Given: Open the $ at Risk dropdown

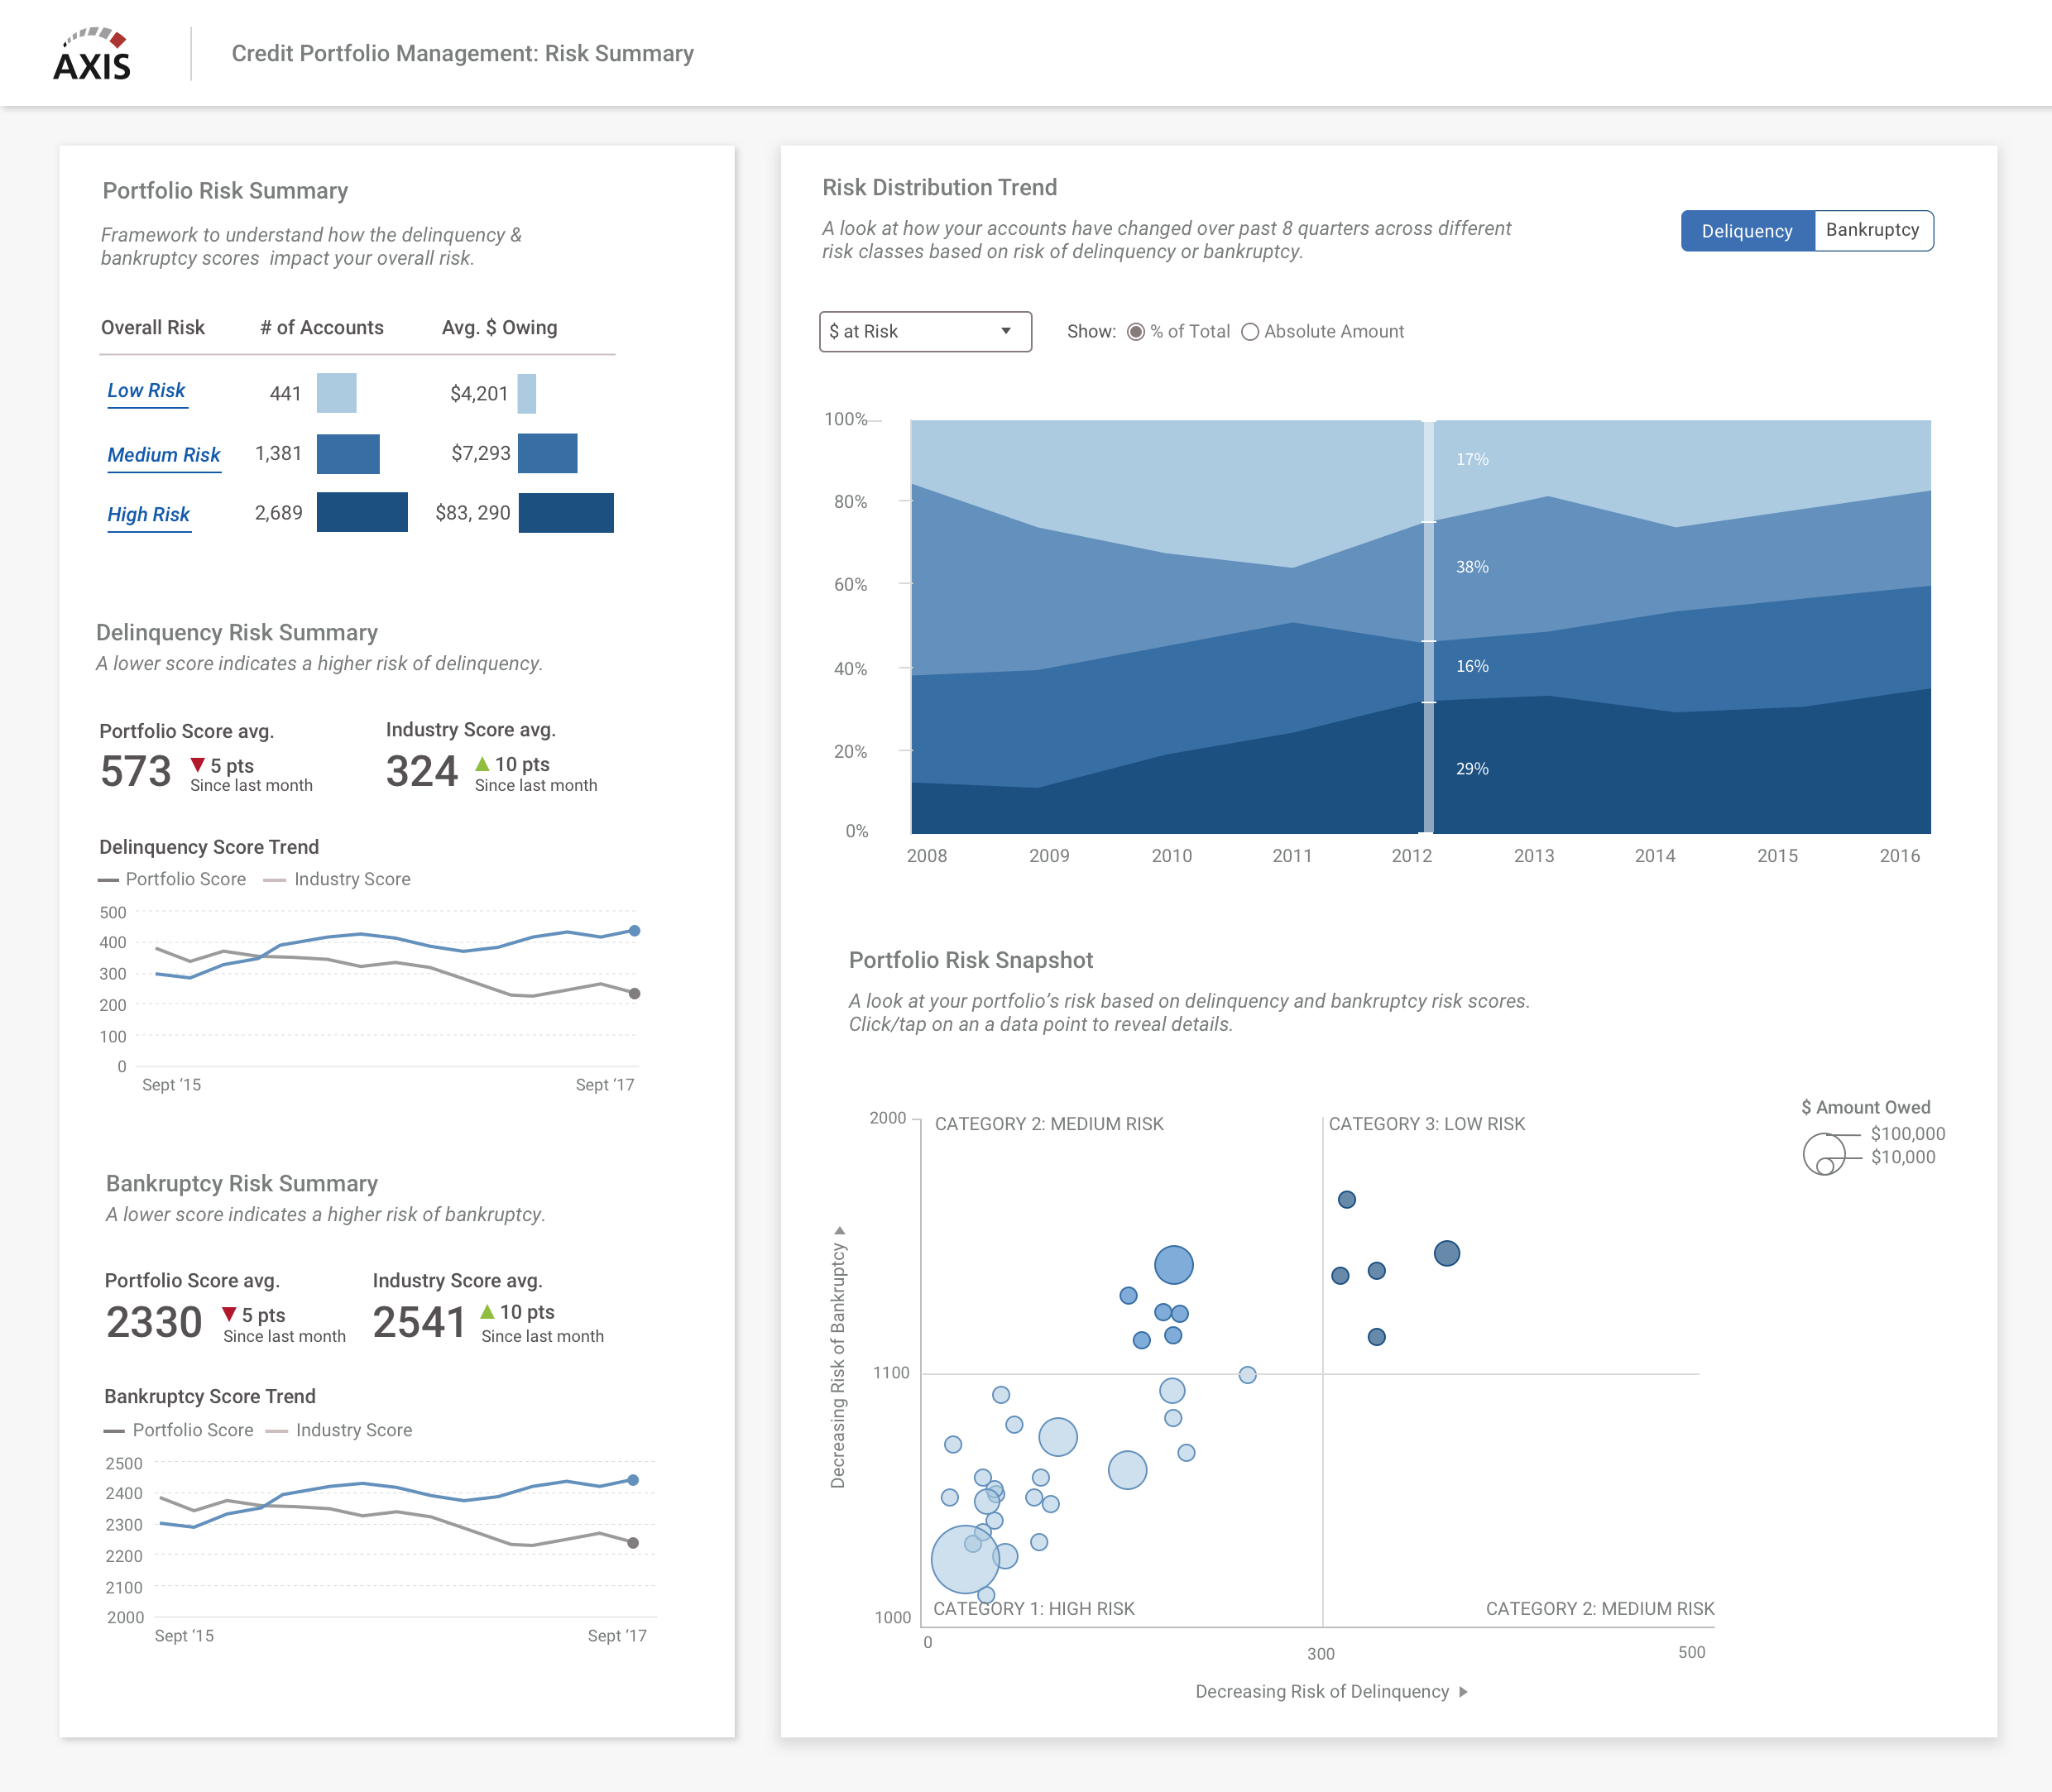Looking at the screenshot, I should (x=925, y=331).
